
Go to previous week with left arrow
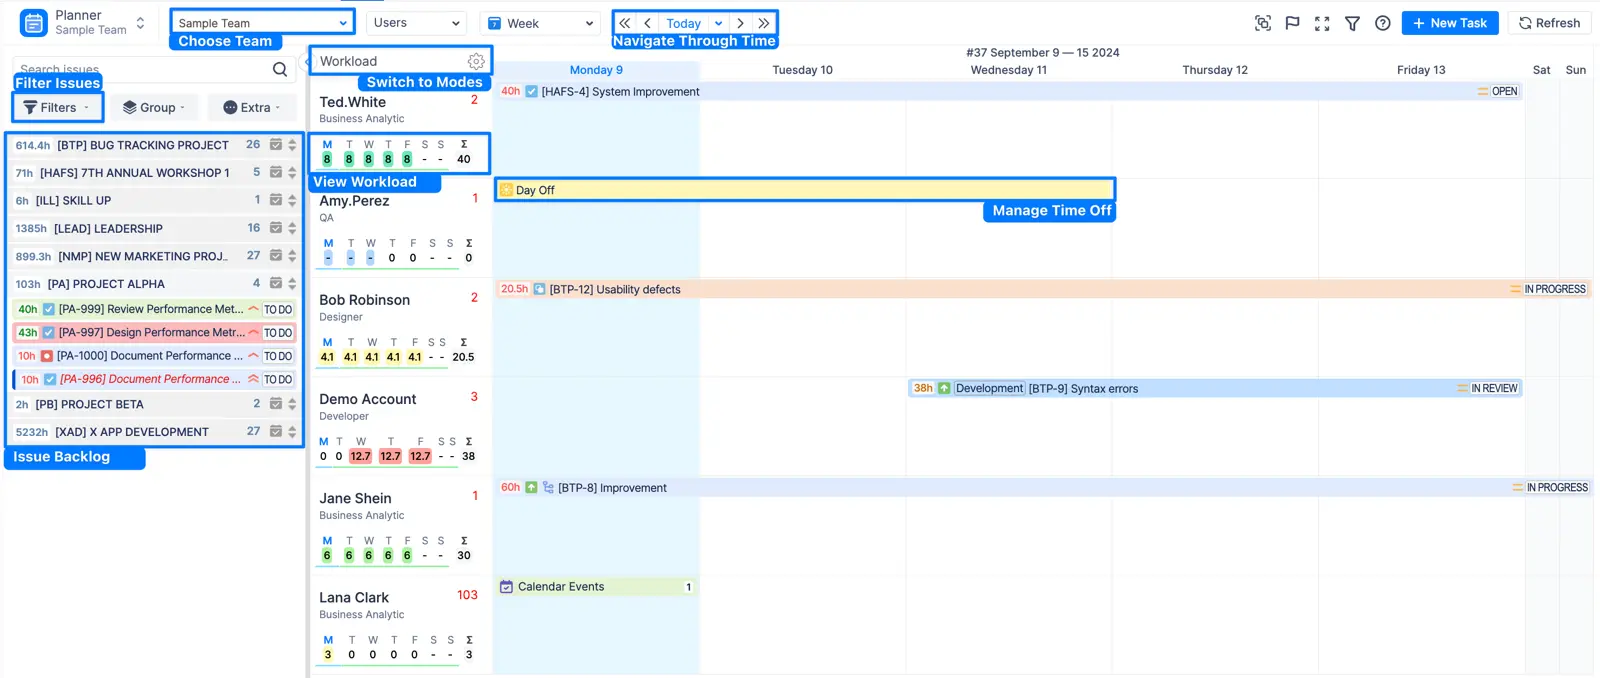point(648,23)
